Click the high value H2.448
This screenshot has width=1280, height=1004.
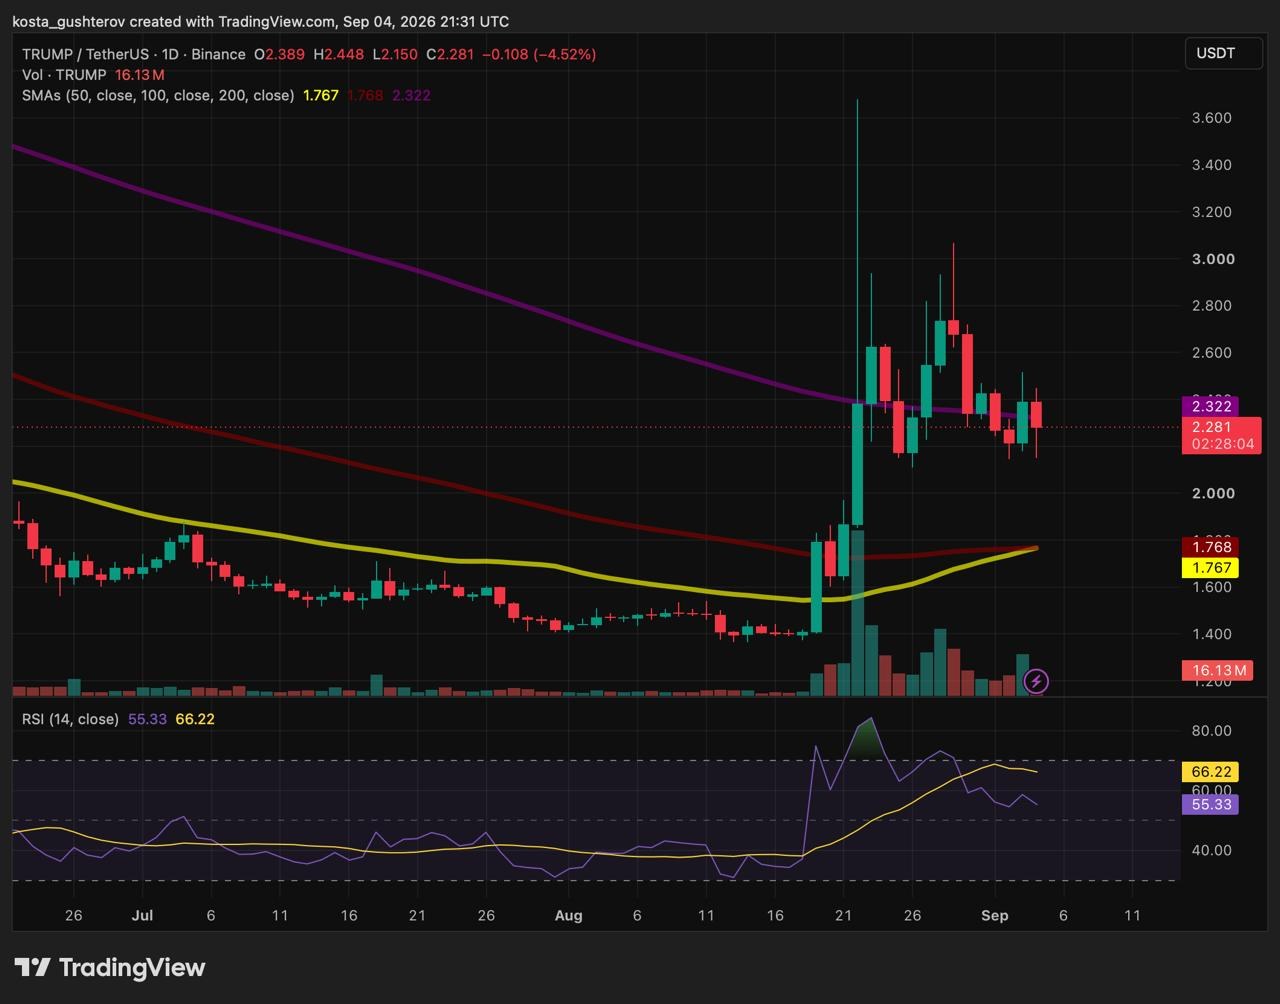click(339, 54)
